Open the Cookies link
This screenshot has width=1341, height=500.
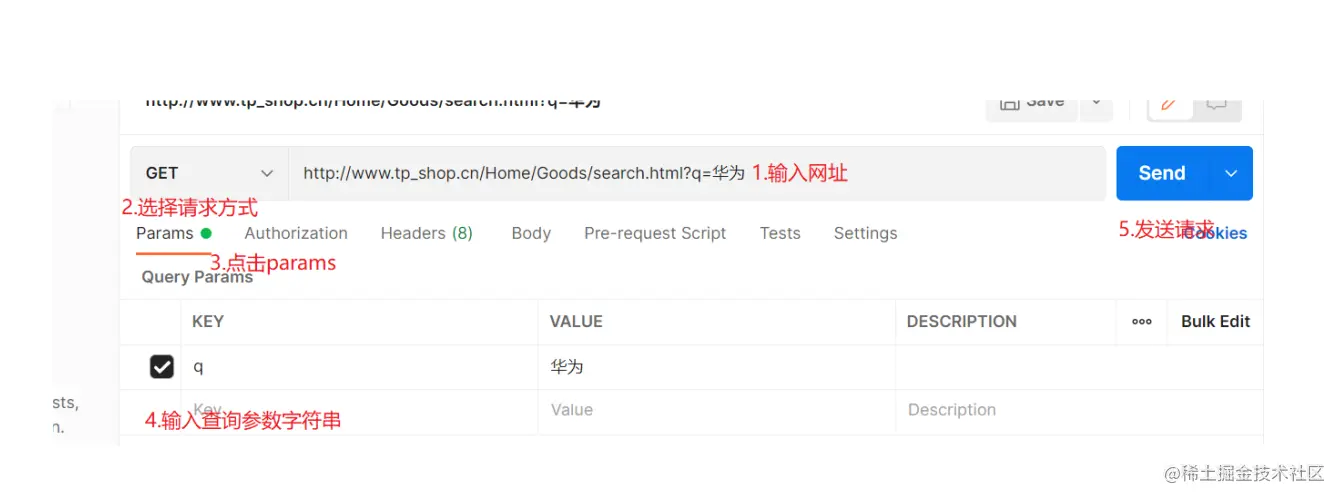pyautogui.click(x=1215, y=233)
